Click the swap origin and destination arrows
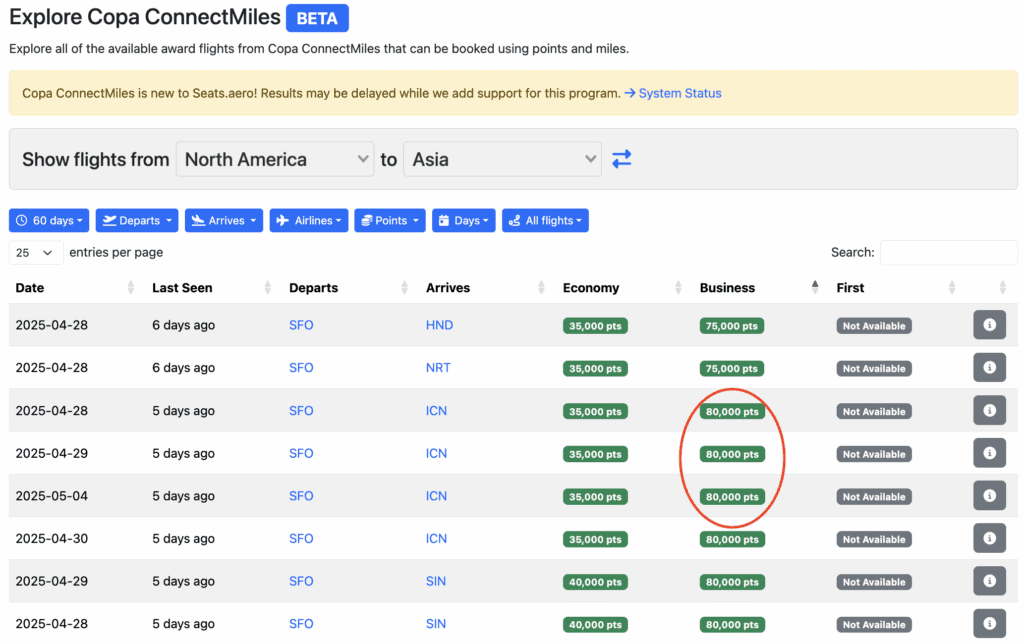 click(621, 159)
